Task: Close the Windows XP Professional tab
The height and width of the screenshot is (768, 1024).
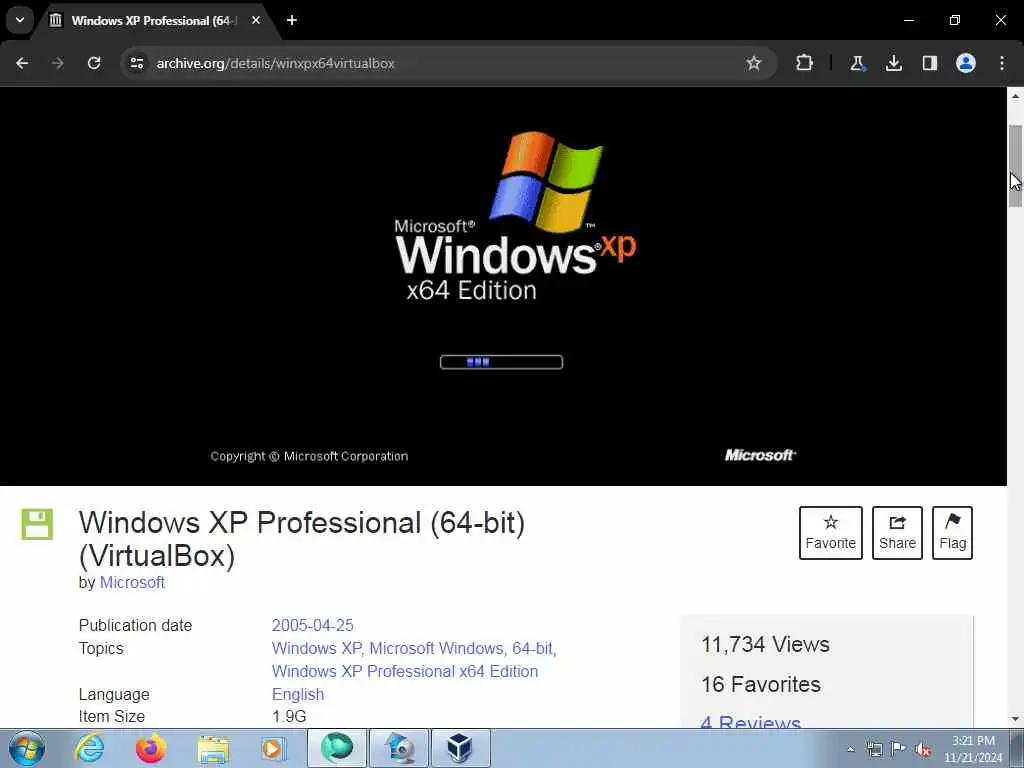Action: (256, 20)
